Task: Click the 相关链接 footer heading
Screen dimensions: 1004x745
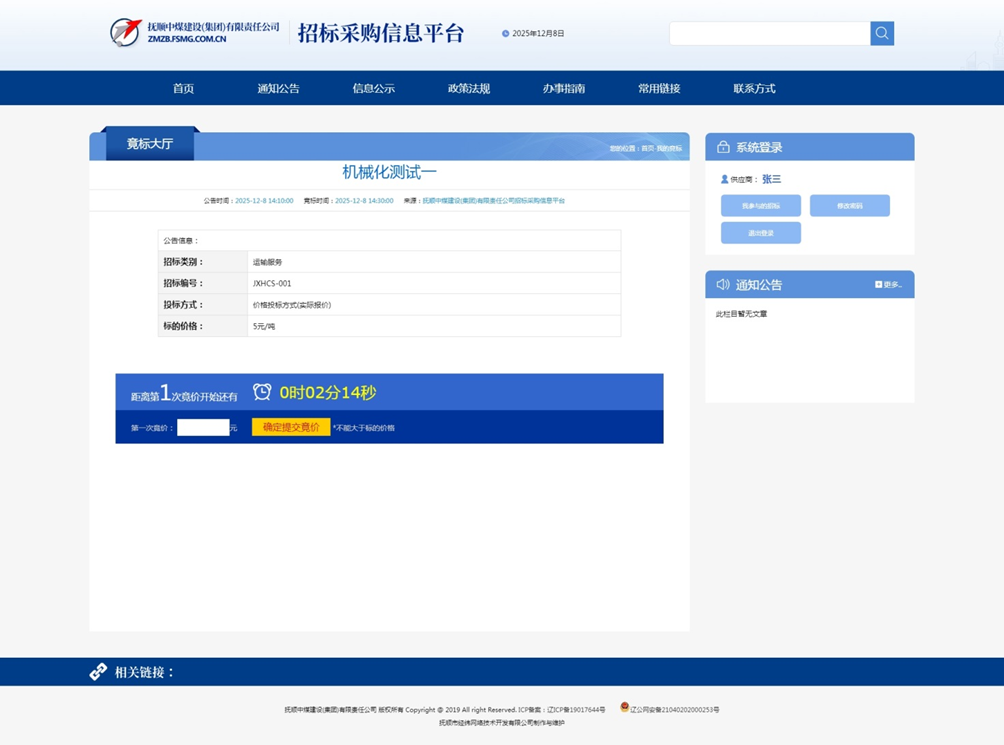Action: tap(144, 672)
